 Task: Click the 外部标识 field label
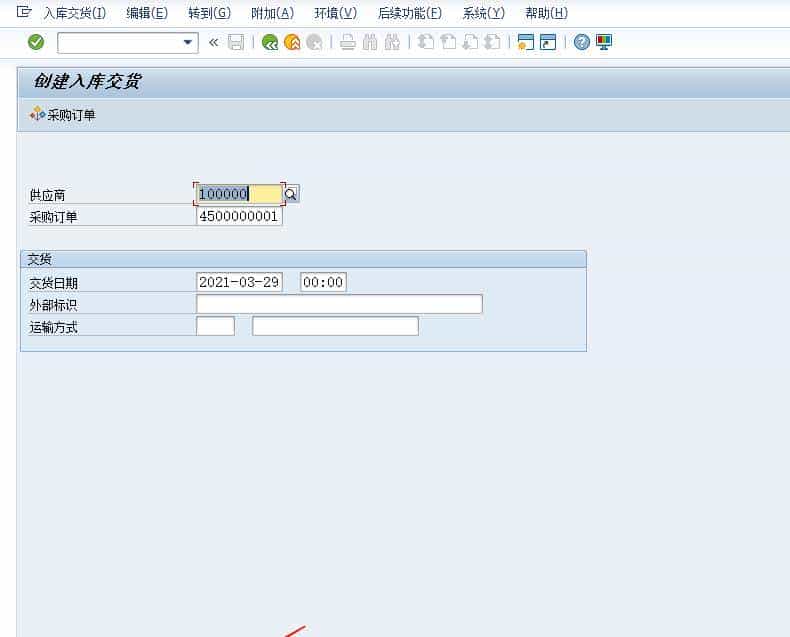53,305
